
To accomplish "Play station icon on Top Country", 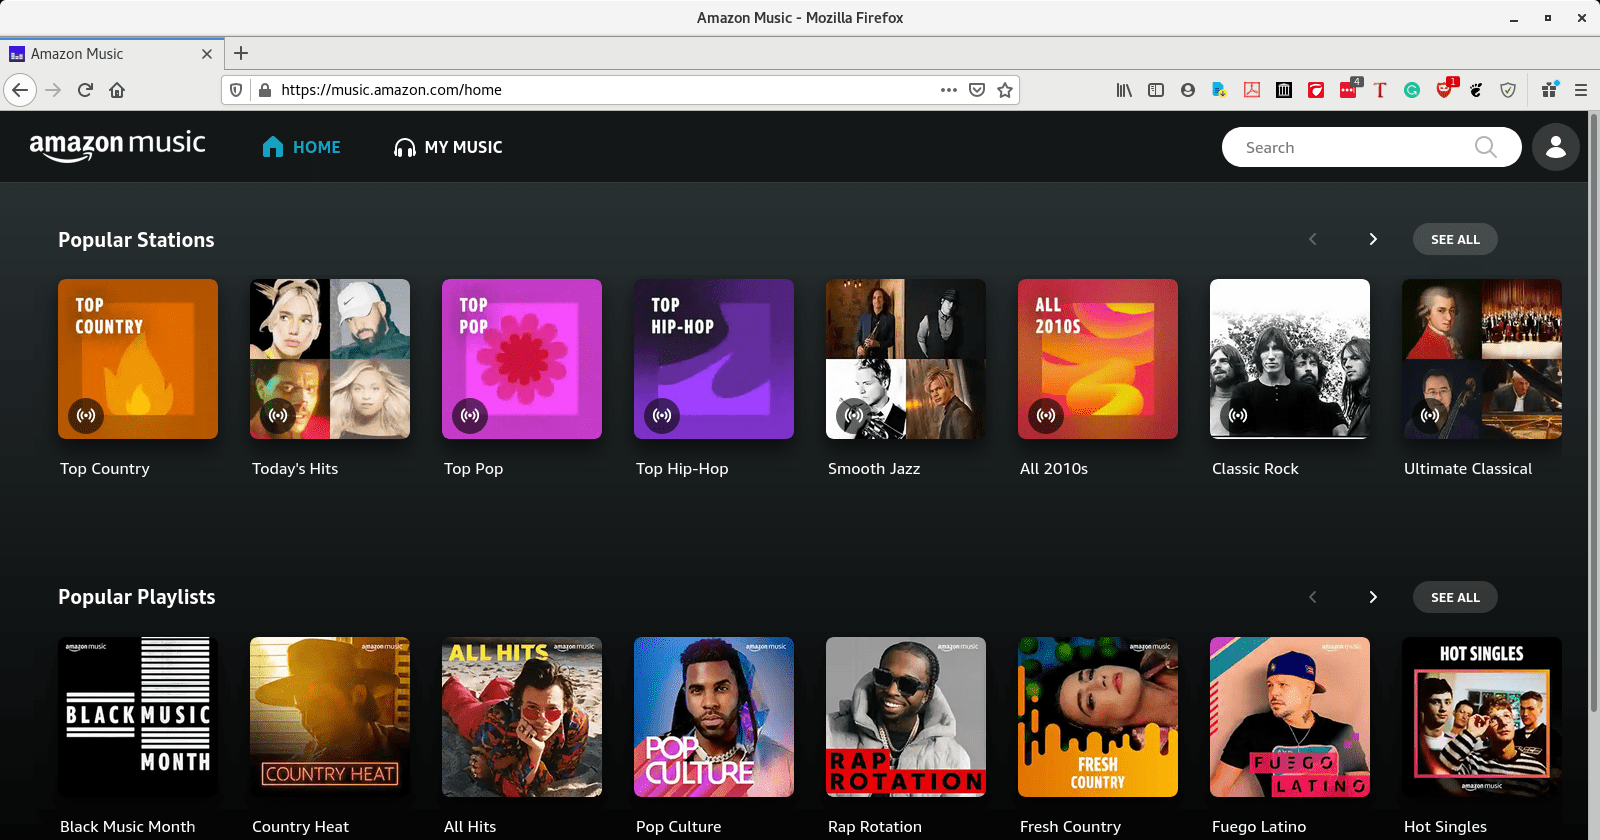I will tap(87, 415).
